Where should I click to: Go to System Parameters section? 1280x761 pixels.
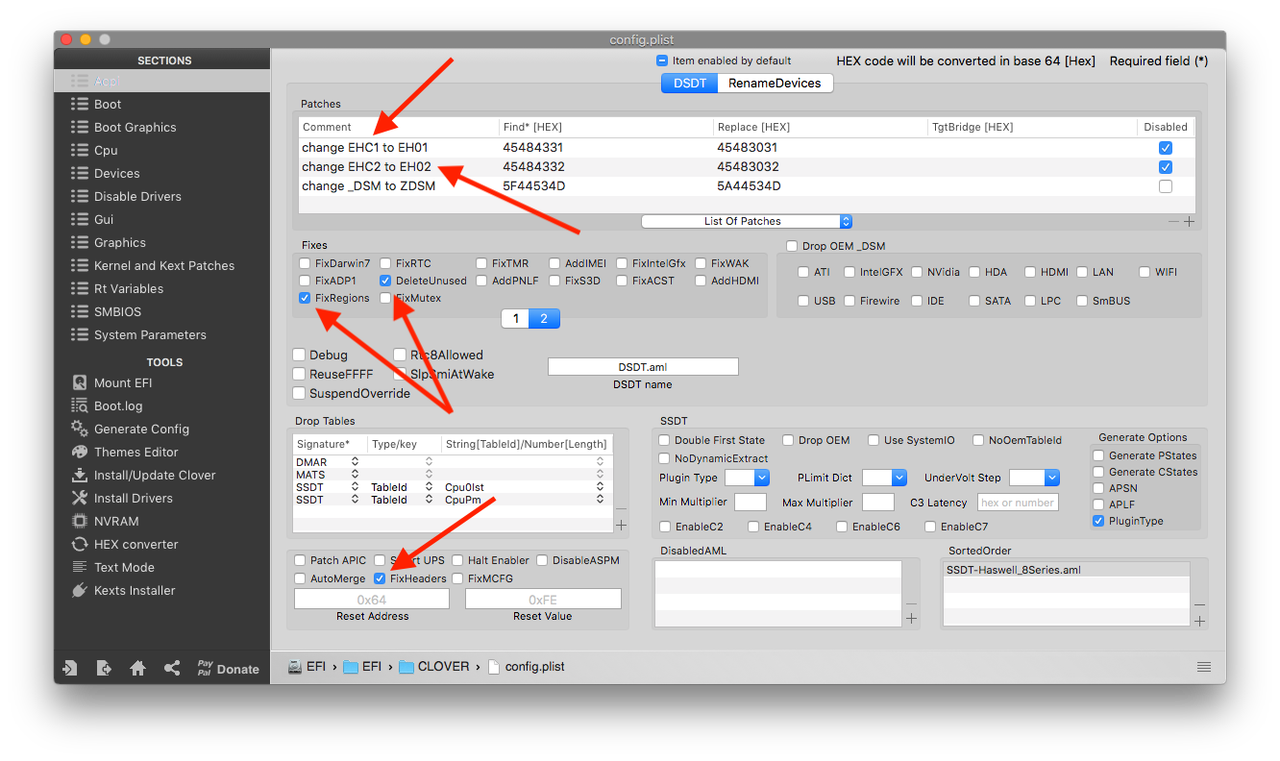coord(150,334)
